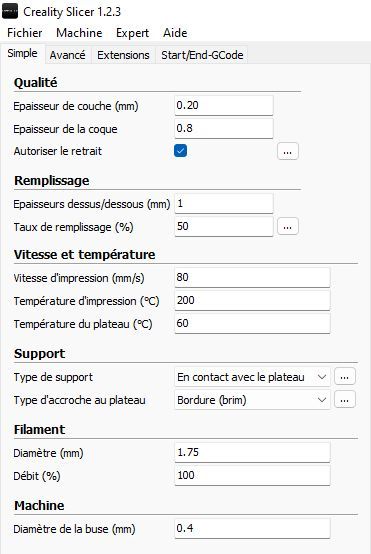Open the Machine menu
Screen dimensions: 371x554
pyautogui.click(x=79, y=33)
